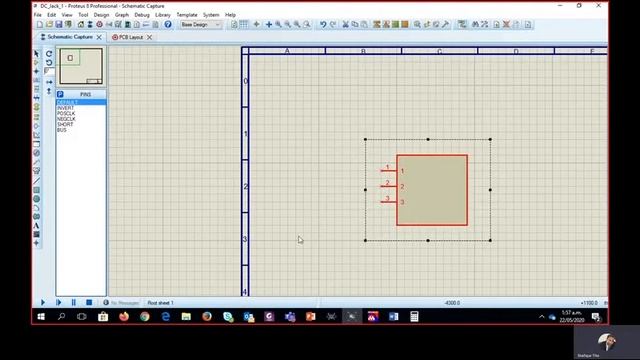640x360 pixels.
Task: Select the Component mode tool
Action: [36, 62]
